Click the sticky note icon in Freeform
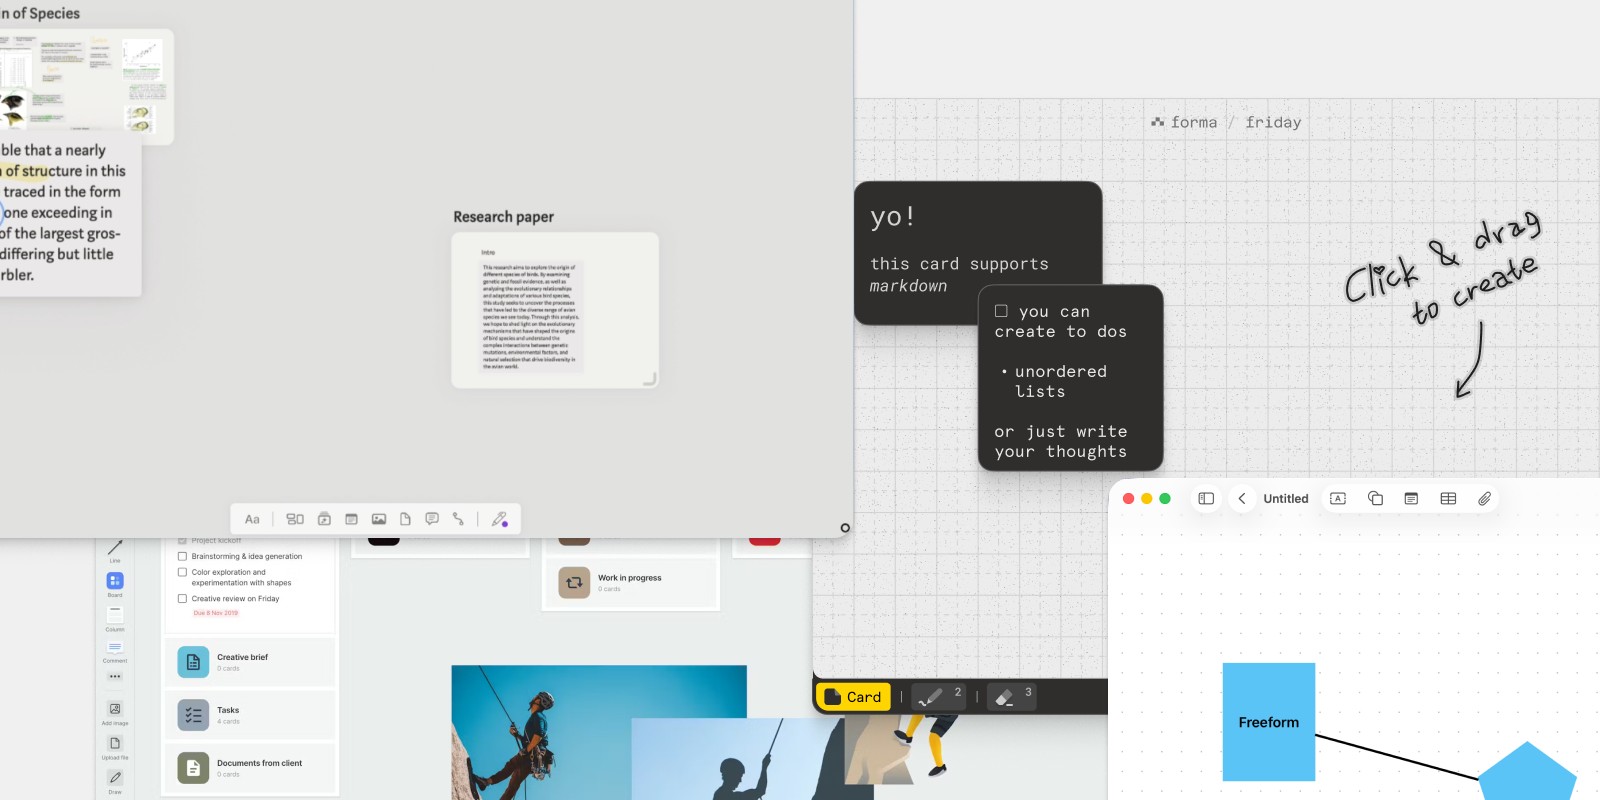The image size is (1600, 800). click(1411, 498)
